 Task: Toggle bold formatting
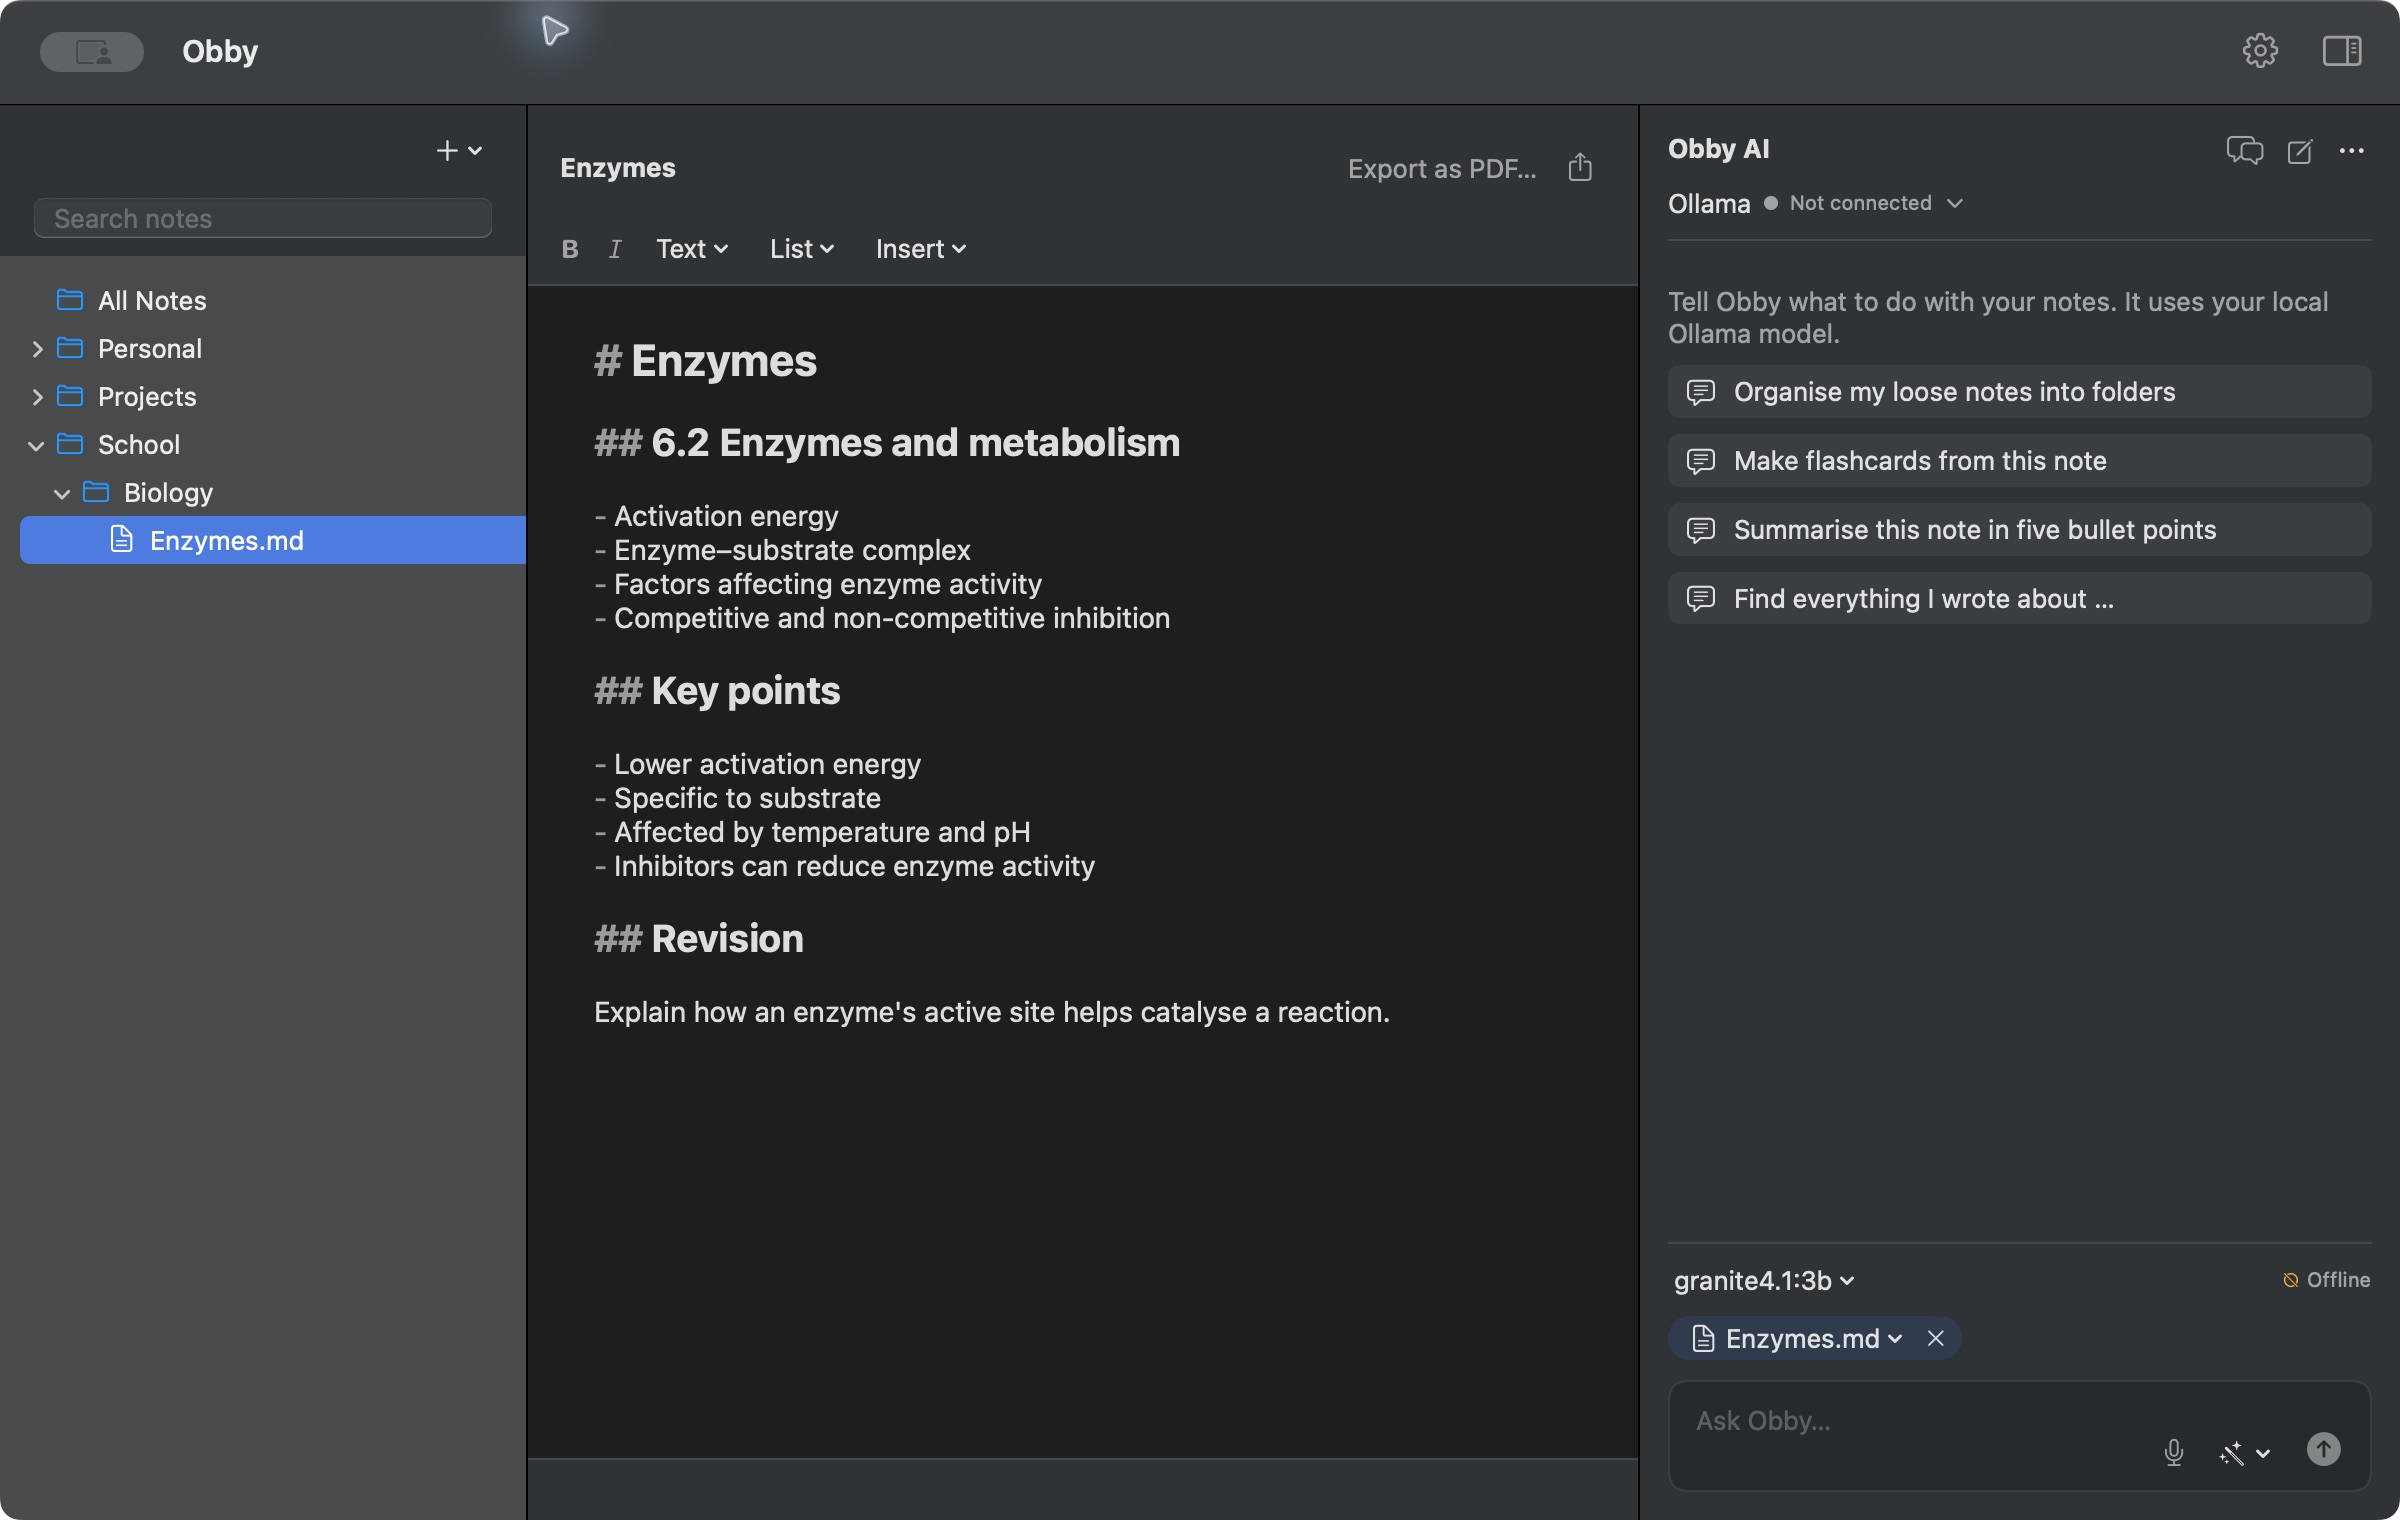pyautogui.click(x=570, y=249)
